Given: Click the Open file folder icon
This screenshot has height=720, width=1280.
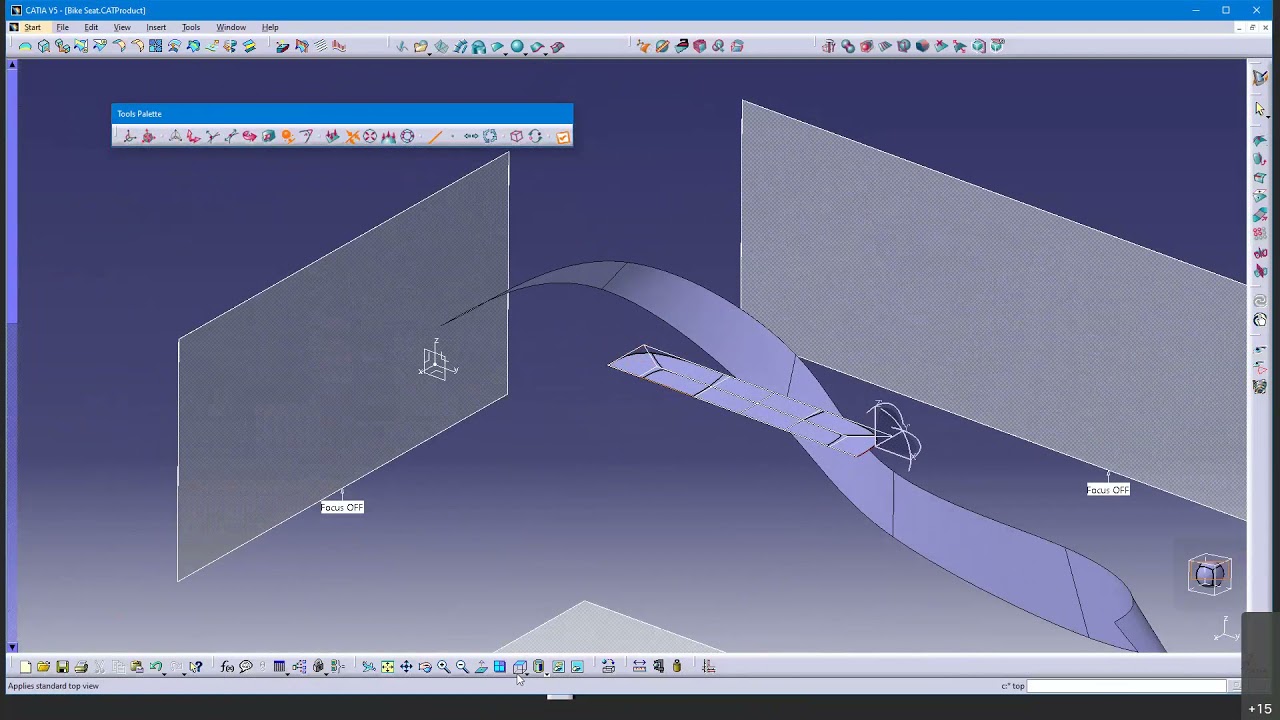Looking at the screenshot, I should pos(43,667).
